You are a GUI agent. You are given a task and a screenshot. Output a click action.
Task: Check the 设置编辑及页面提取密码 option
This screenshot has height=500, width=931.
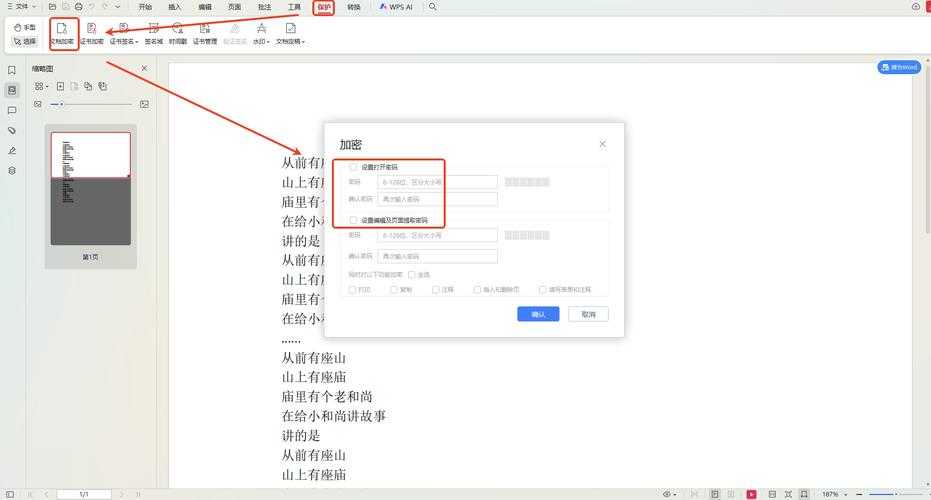coord(353,220)
